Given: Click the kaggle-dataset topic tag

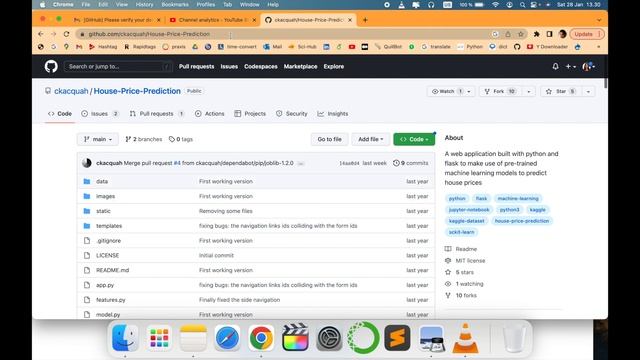Looking at the screenshot, I should tap(467, 221).
